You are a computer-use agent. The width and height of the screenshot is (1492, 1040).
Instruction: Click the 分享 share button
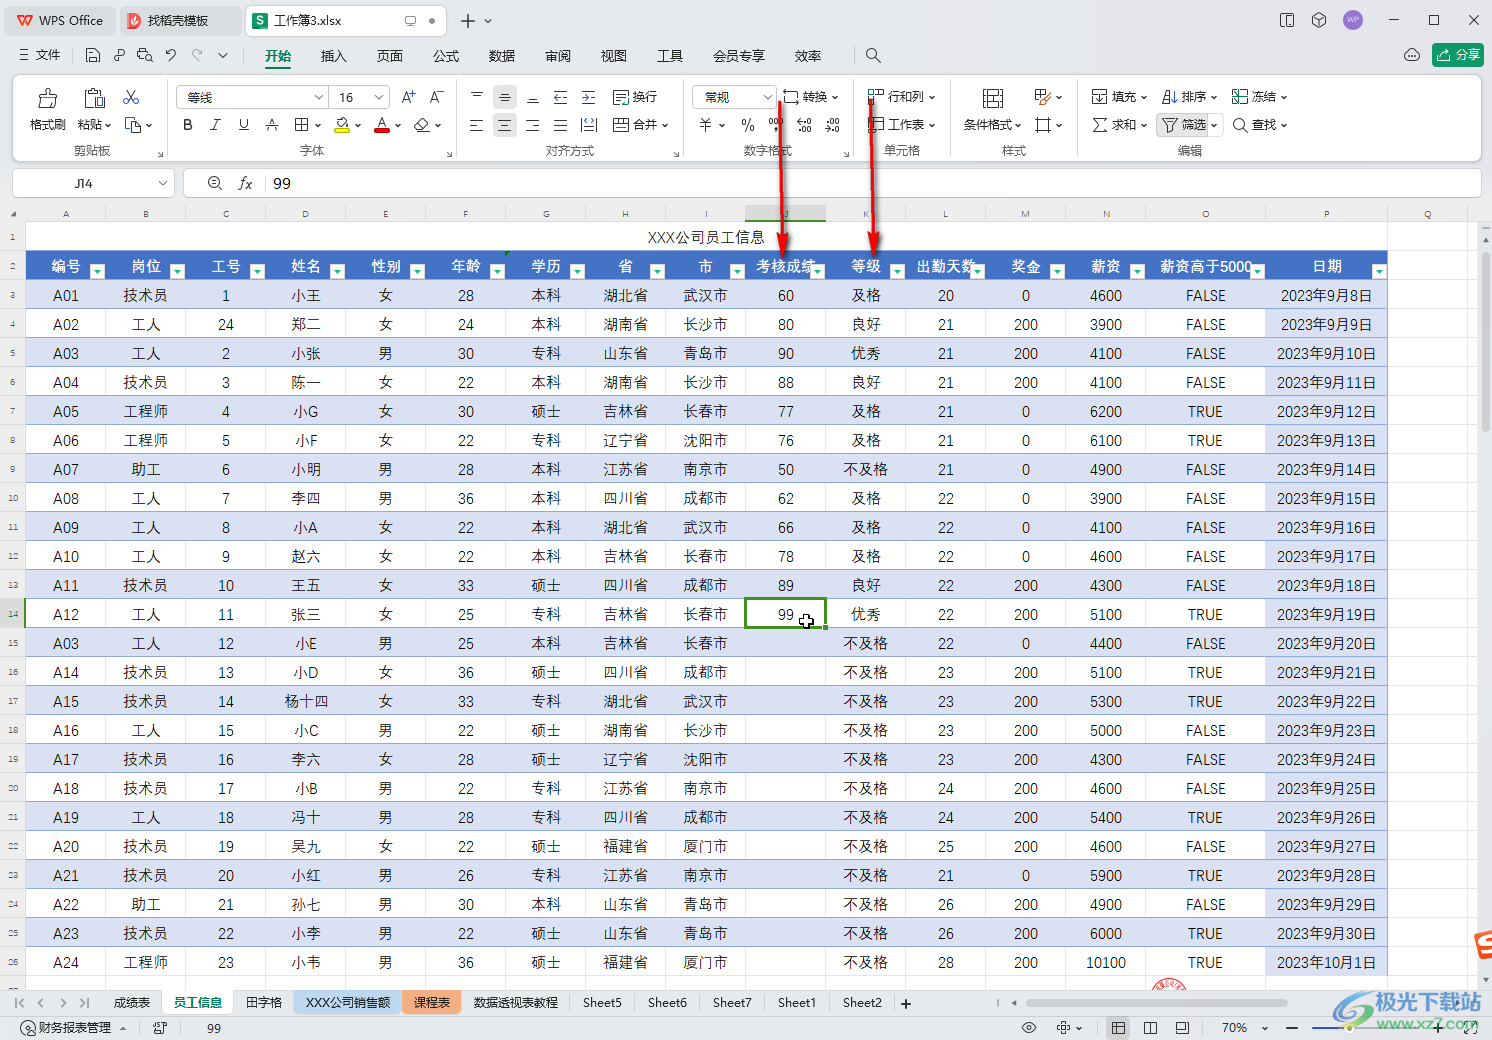(x=1457, y=55)
